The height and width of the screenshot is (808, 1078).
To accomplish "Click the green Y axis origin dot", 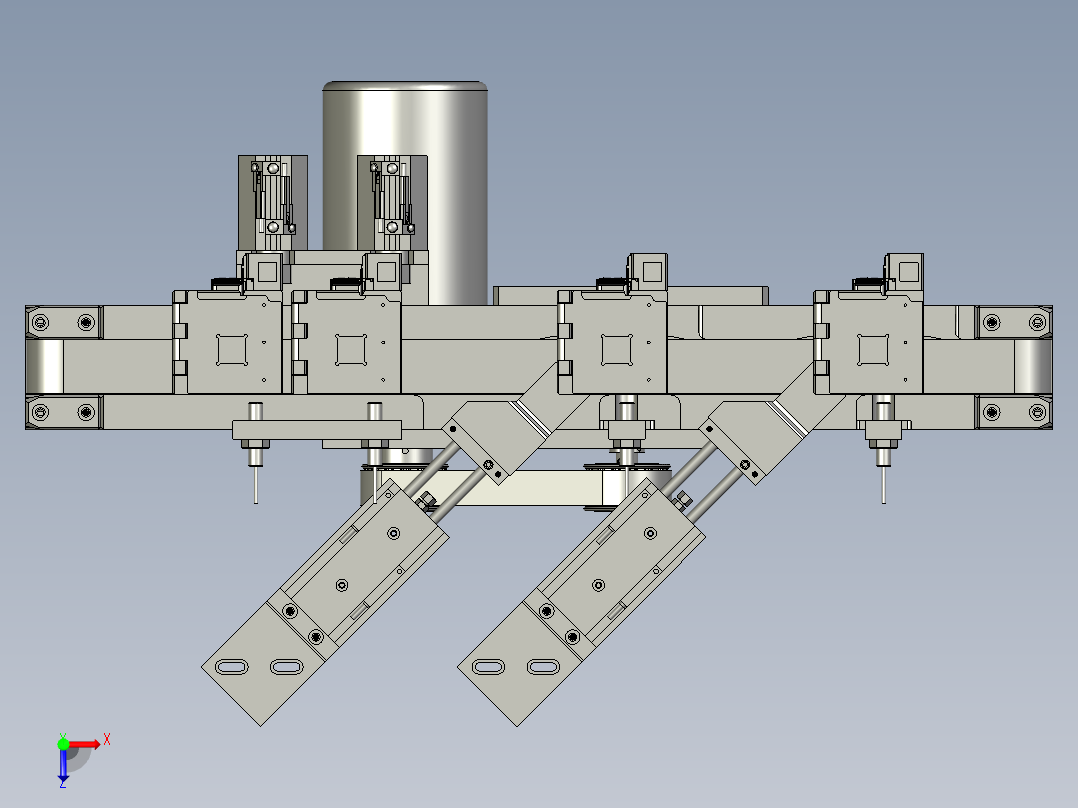I will tap(63, 743).
